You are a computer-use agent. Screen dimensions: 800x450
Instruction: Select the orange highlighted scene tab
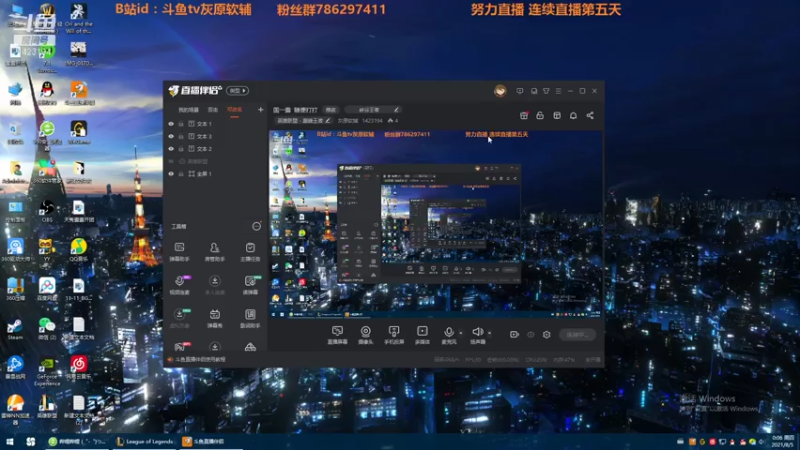click(234, 110)
